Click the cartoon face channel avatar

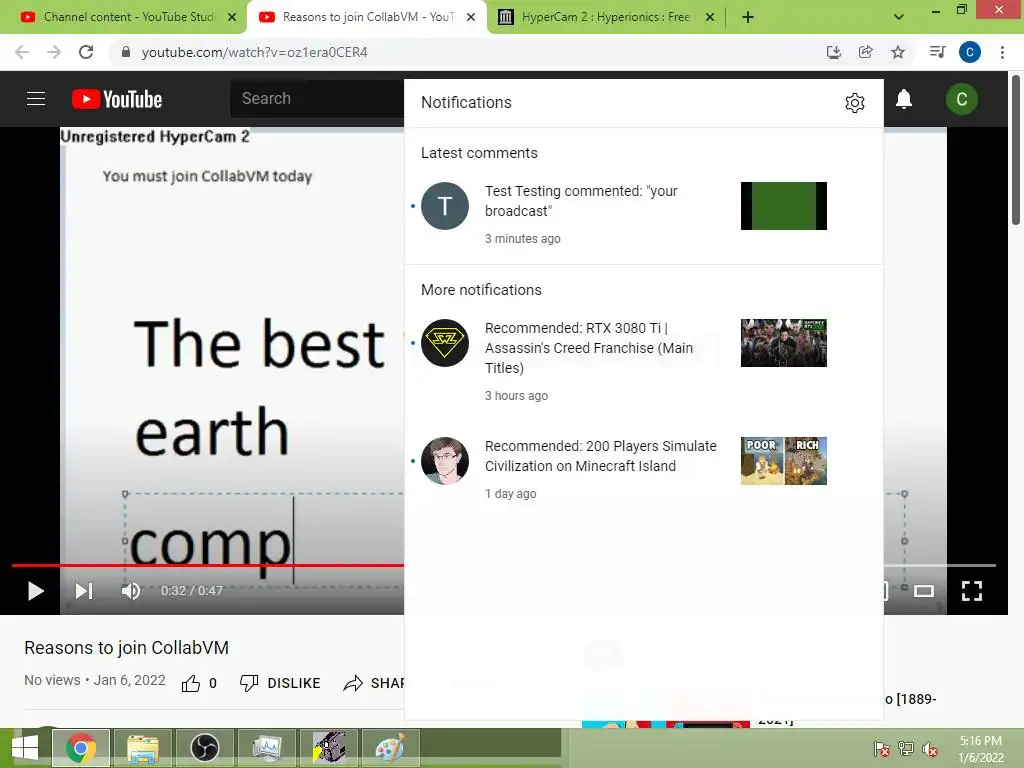pyautogui.click(x=445, y=461)
